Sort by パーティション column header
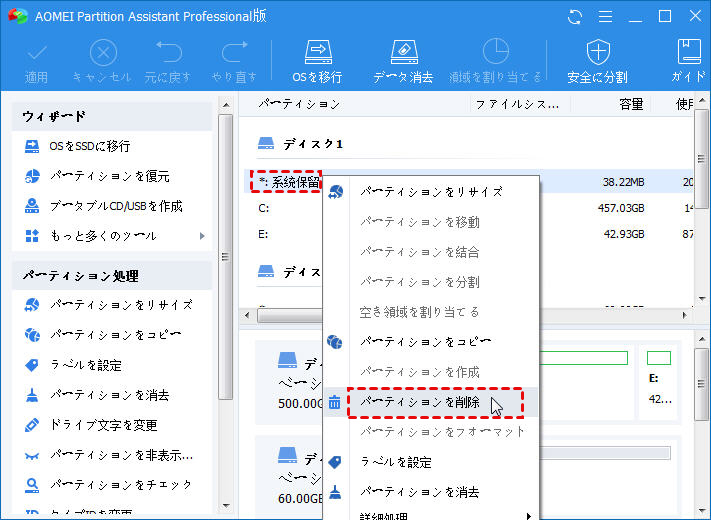This screenshot has height=520, width=711. pyautogui.click(x=299, y=104)
